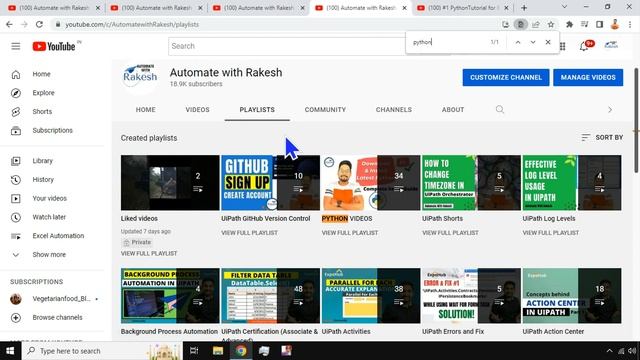640x360 pixels.
Task: View full playlist for Liked videos
Action: tap(149, 253)
